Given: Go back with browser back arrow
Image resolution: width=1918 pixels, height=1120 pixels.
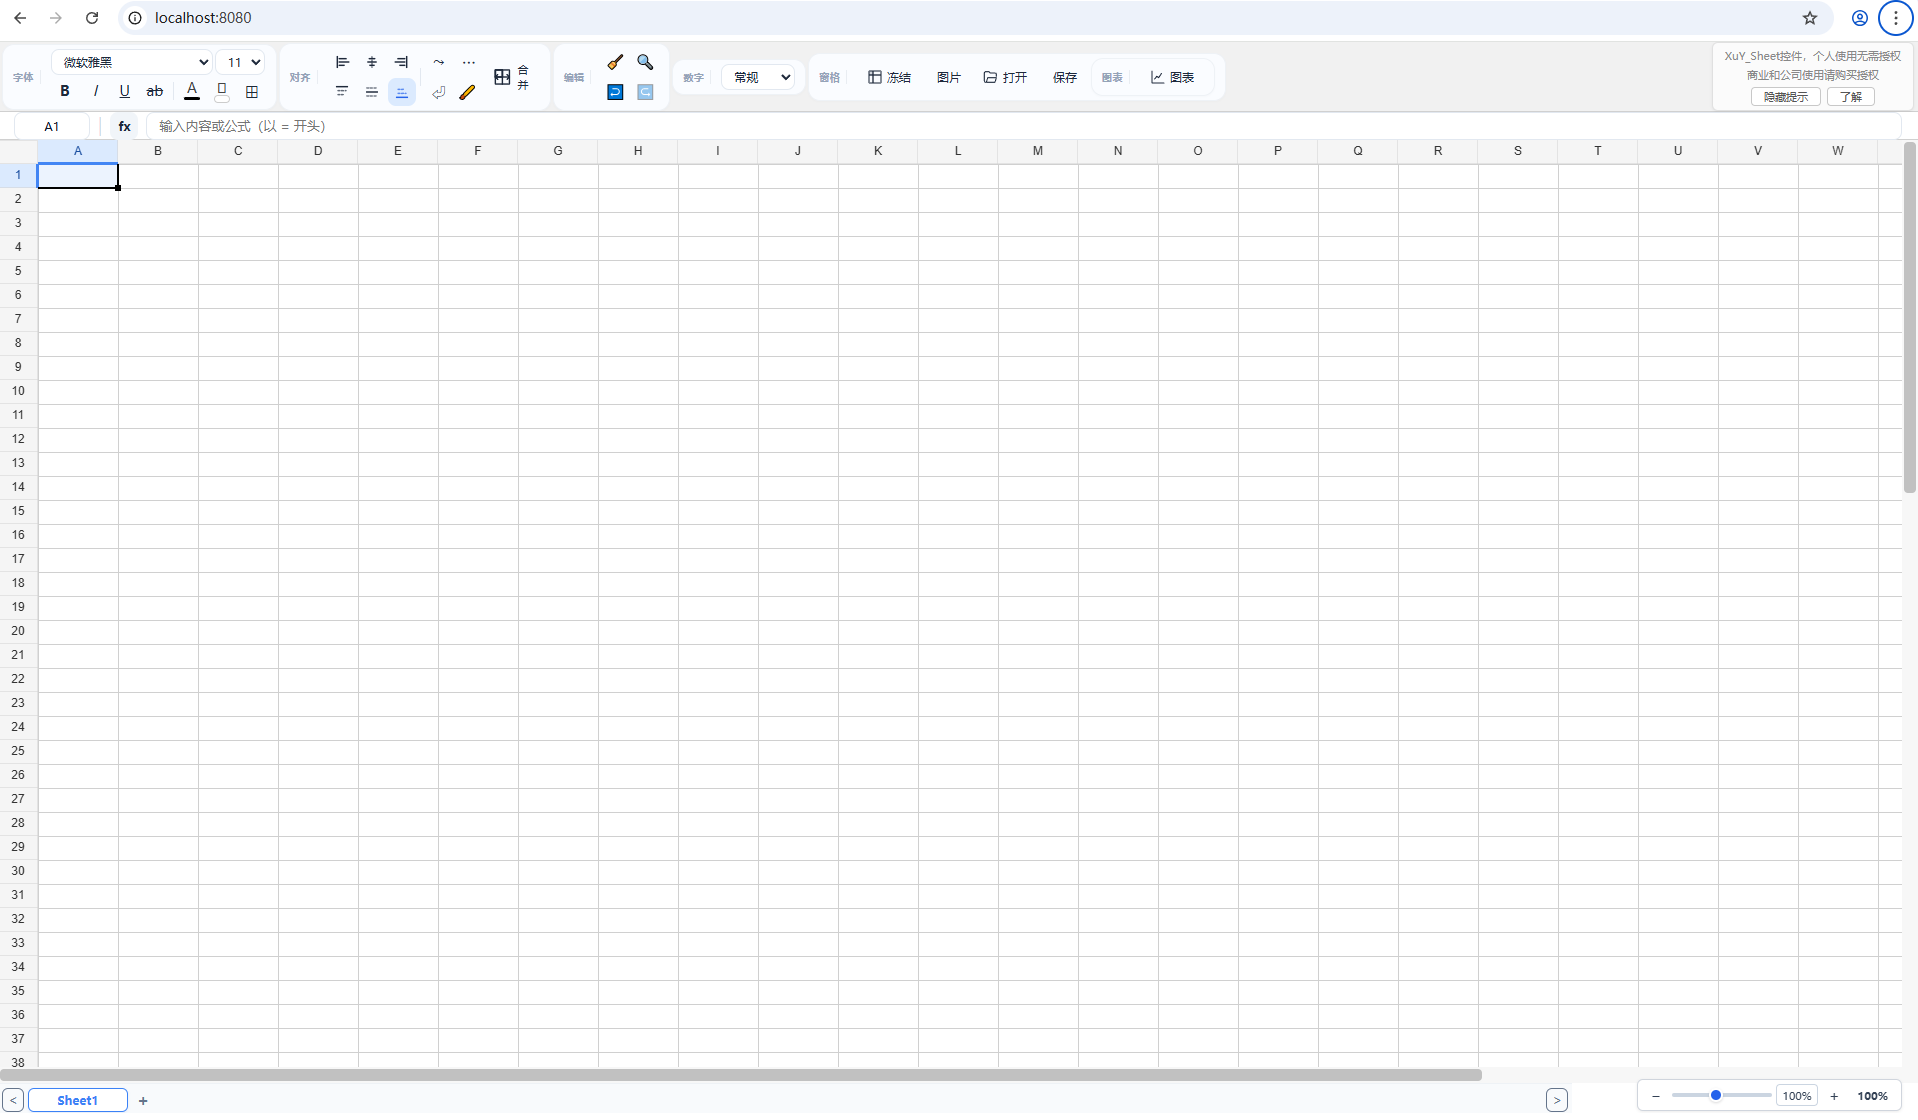Looking at the screenshot, I should pyautogui.click(x=20, y=18).
